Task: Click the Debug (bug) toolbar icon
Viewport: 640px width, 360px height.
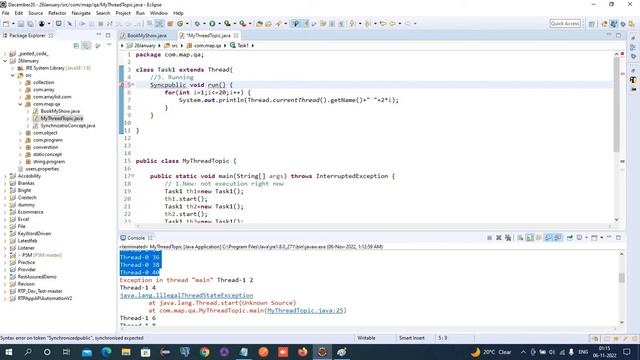Action: coord(197,24)
